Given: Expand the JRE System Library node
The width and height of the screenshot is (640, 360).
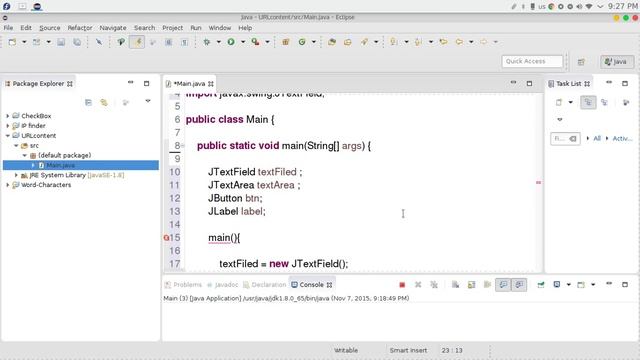Looking at the screenshot, I should pyautogui.click(x=16, y=175).
